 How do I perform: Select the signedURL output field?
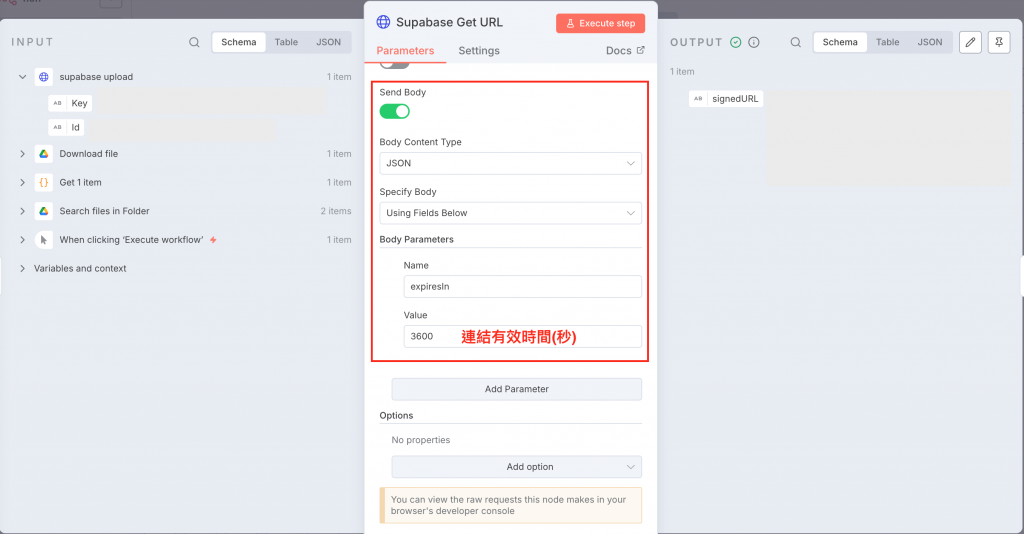(x=726, y=99)
